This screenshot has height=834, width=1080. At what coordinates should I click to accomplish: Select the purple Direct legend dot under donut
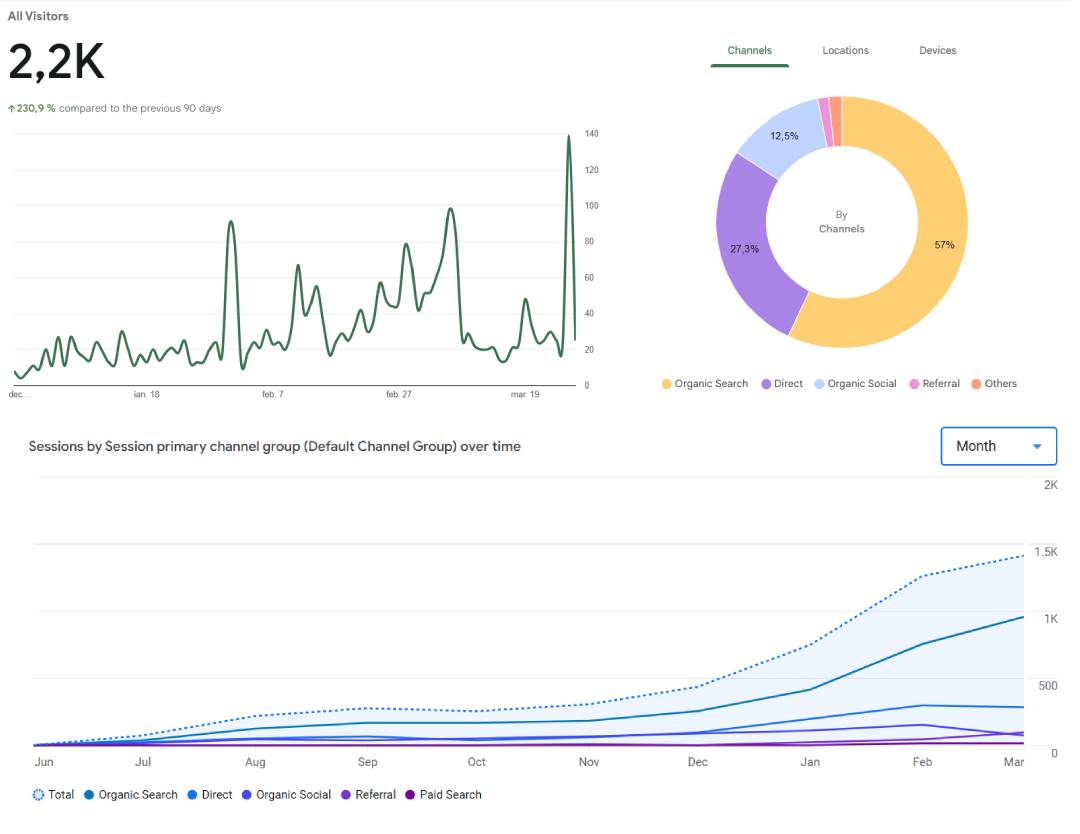click(766, 384)
